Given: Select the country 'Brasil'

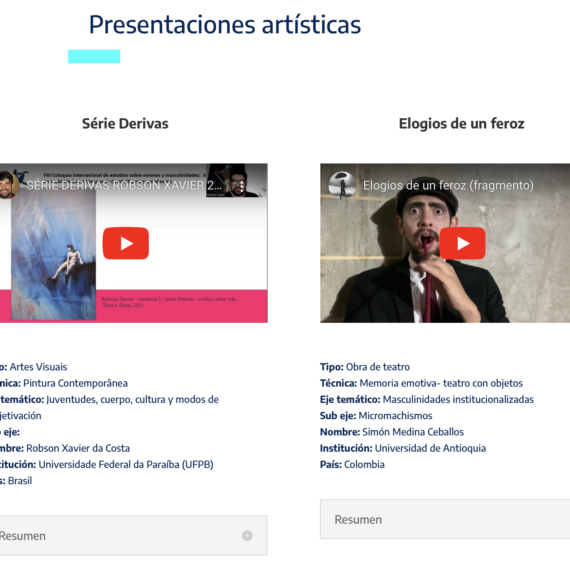Looking at the screenshot, I should 20,481.
